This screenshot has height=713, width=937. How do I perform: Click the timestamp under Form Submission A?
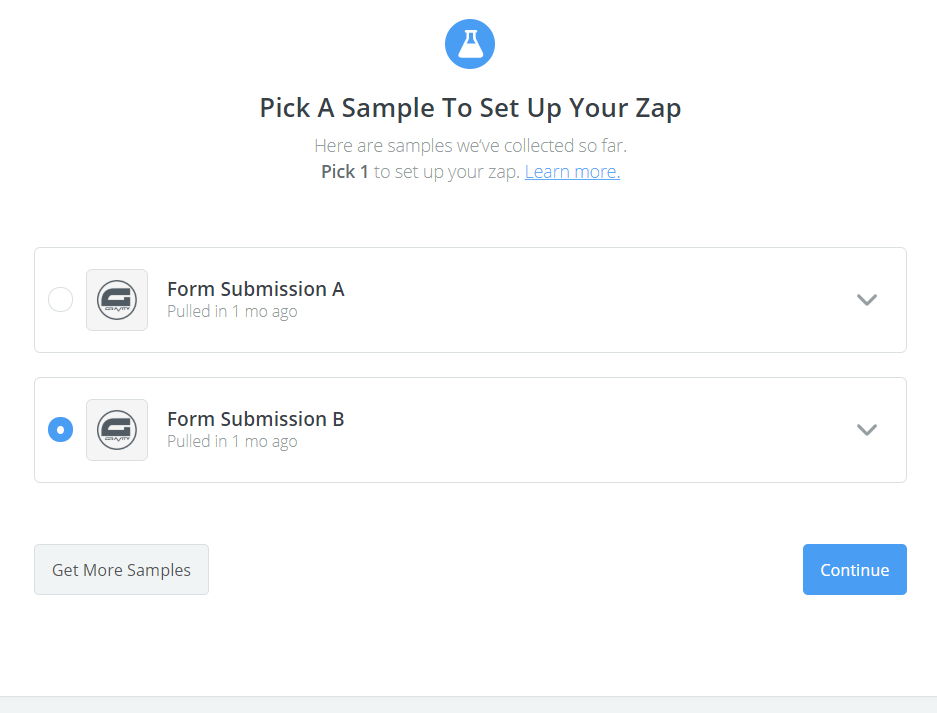click(232, 312)
